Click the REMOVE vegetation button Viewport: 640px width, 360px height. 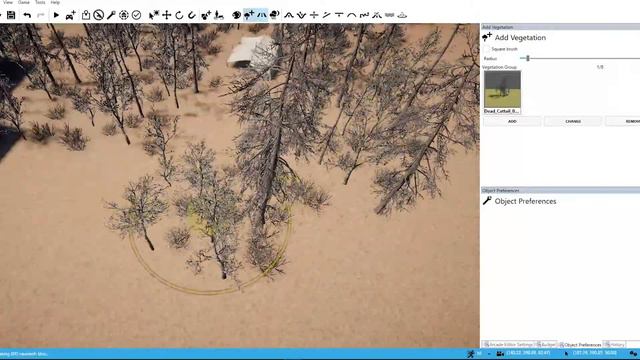tap(622, 121)
